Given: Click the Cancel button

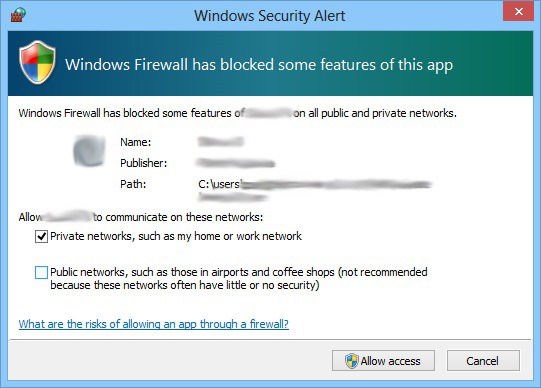Looking at the screenshot, I should click(483, 361).
